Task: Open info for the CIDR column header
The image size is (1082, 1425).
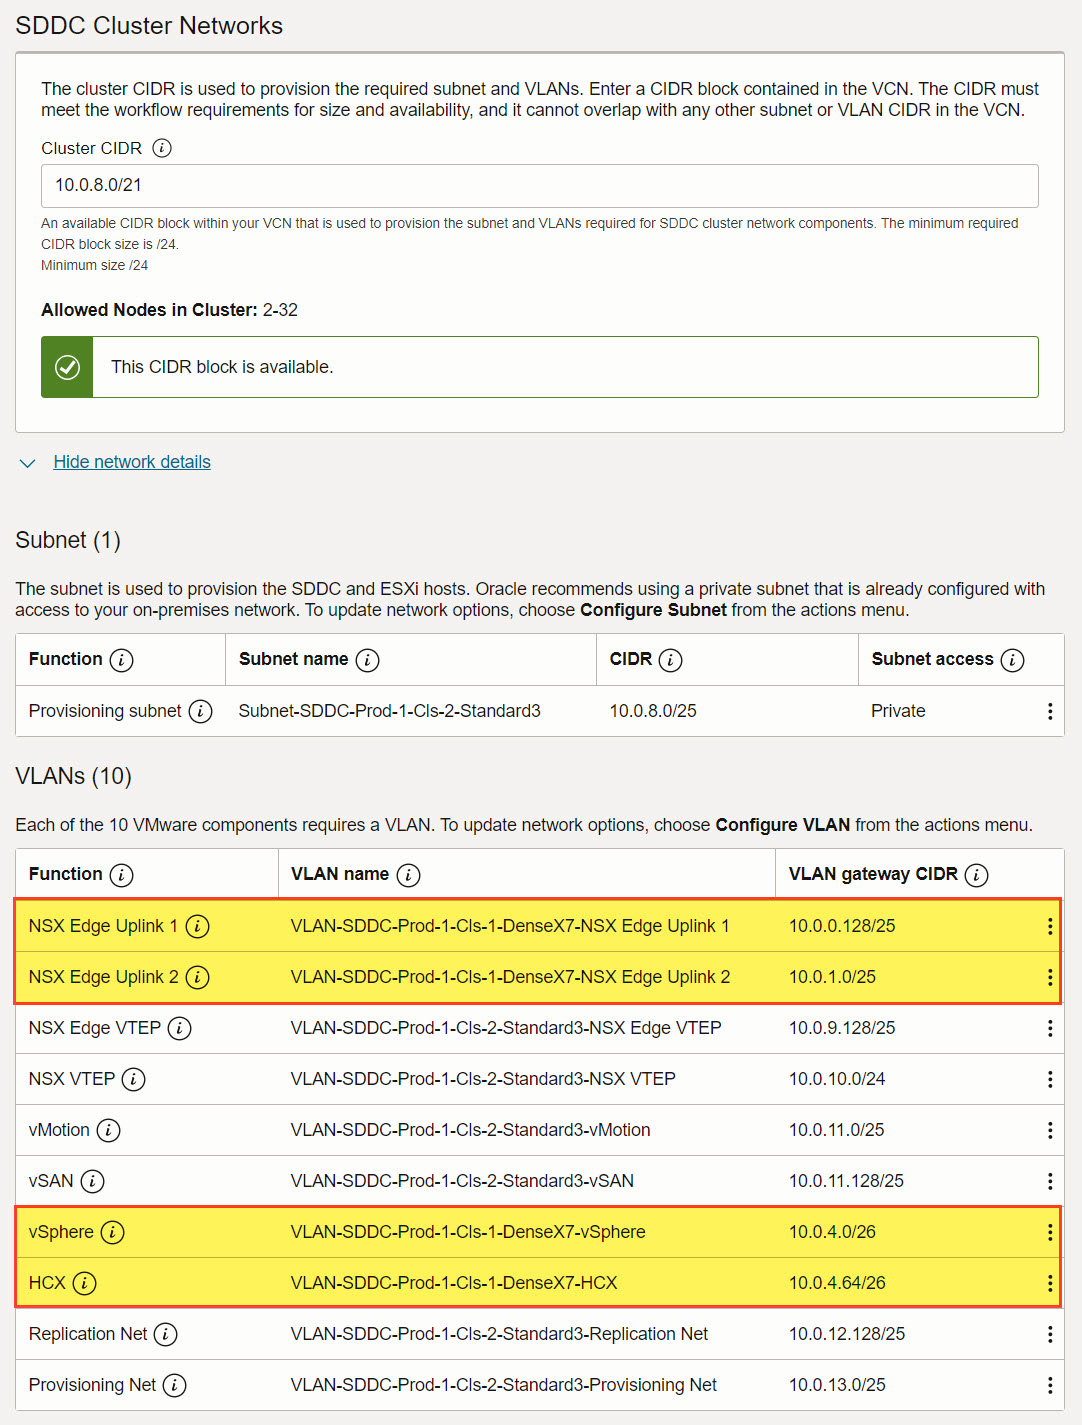Action: [670, 660]
